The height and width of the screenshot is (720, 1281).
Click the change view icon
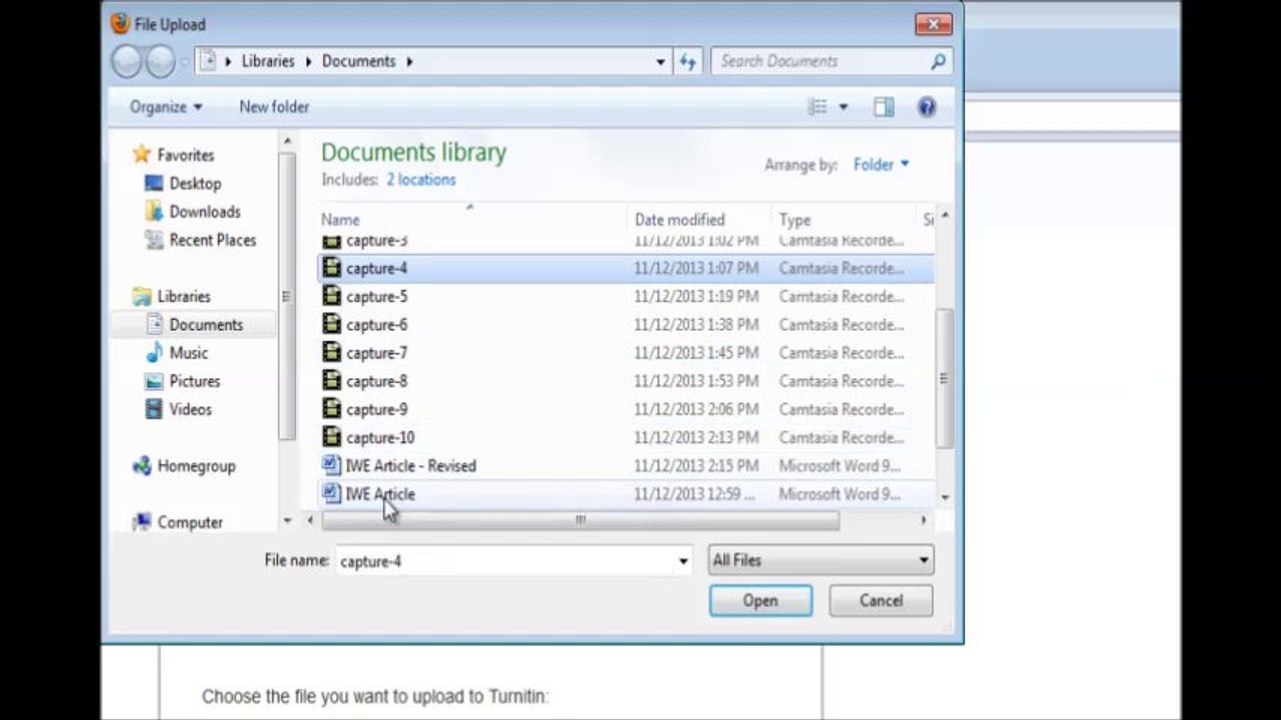818,107
